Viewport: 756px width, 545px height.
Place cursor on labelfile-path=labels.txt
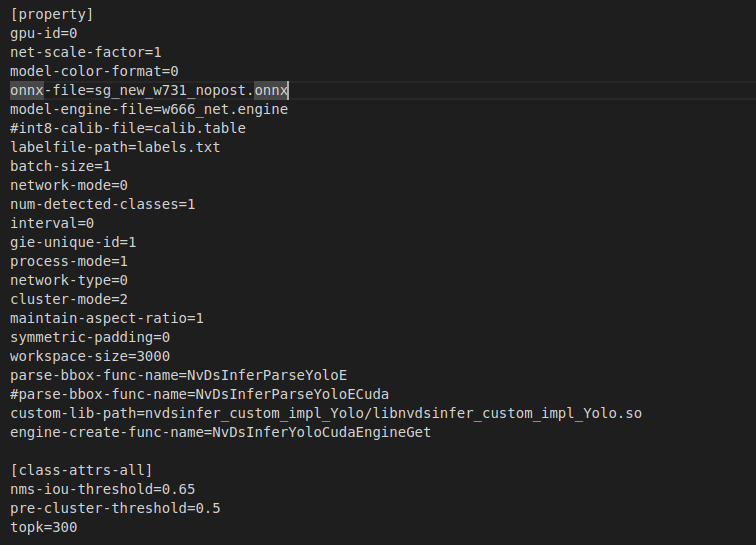pyautogui.click(x=115, y=147)
